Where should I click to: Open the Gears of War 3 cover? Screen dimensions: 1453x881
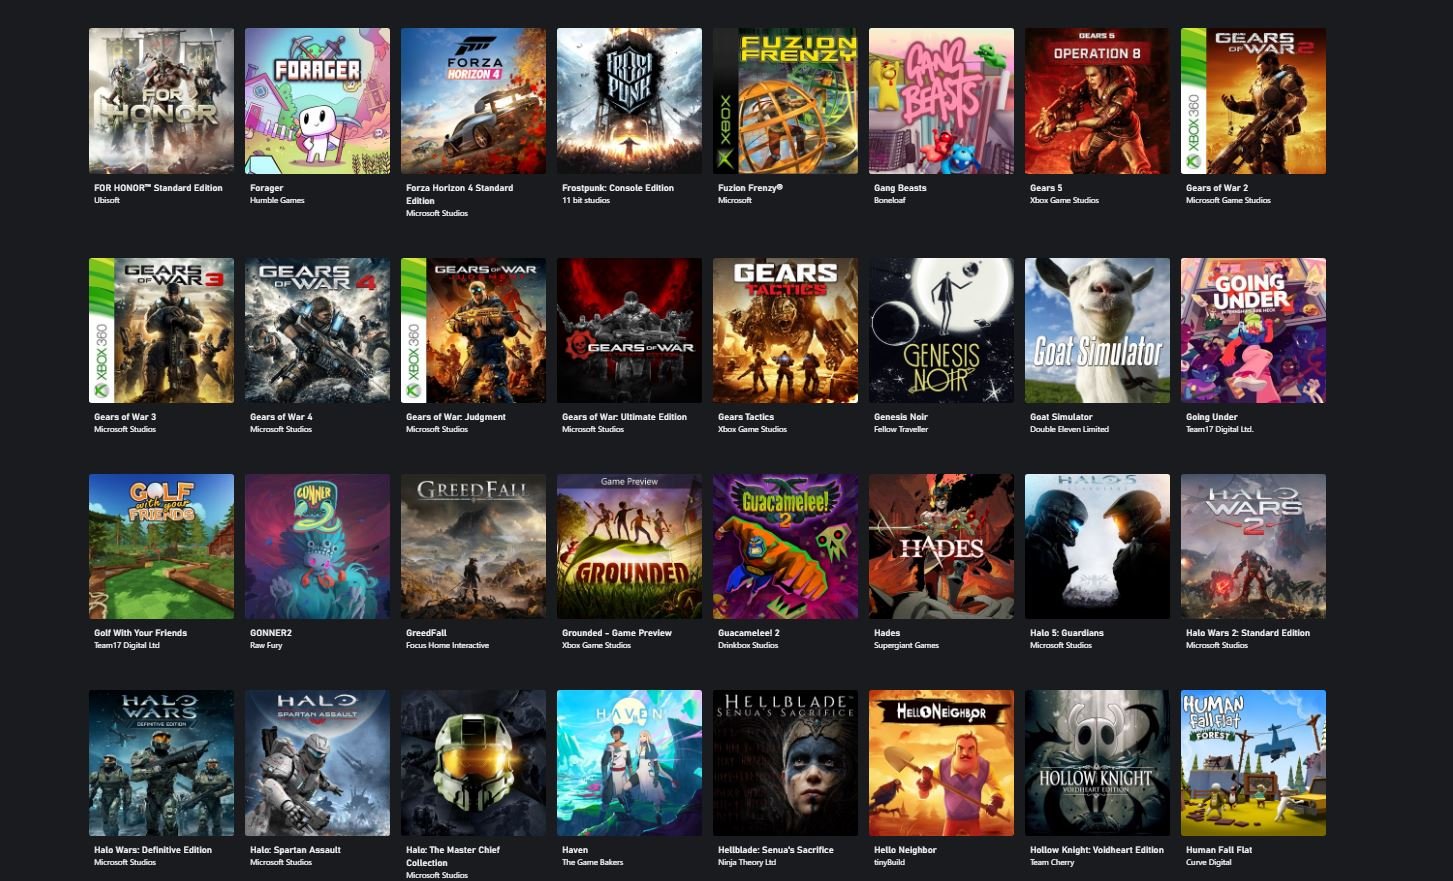point(161,331)
